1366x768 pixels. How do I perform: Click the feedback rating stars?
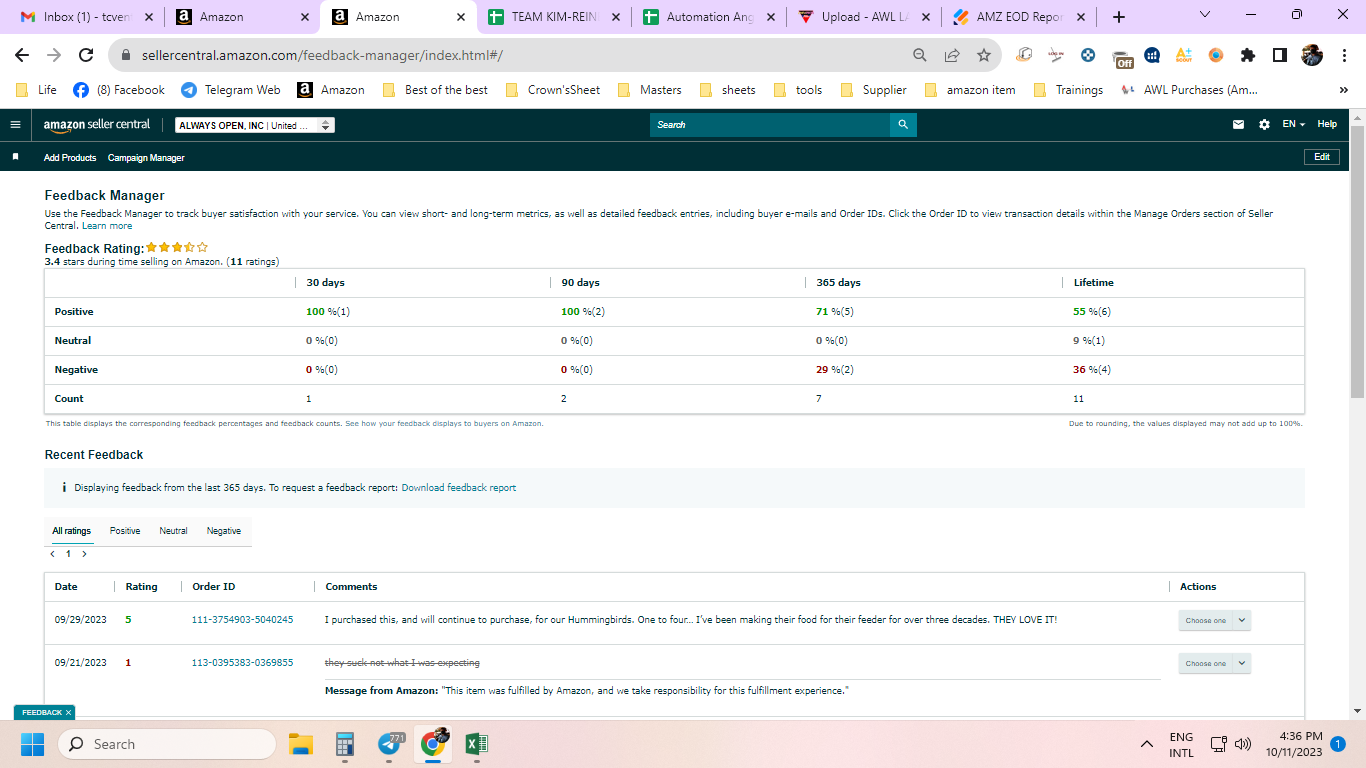(x=177, y=247)
